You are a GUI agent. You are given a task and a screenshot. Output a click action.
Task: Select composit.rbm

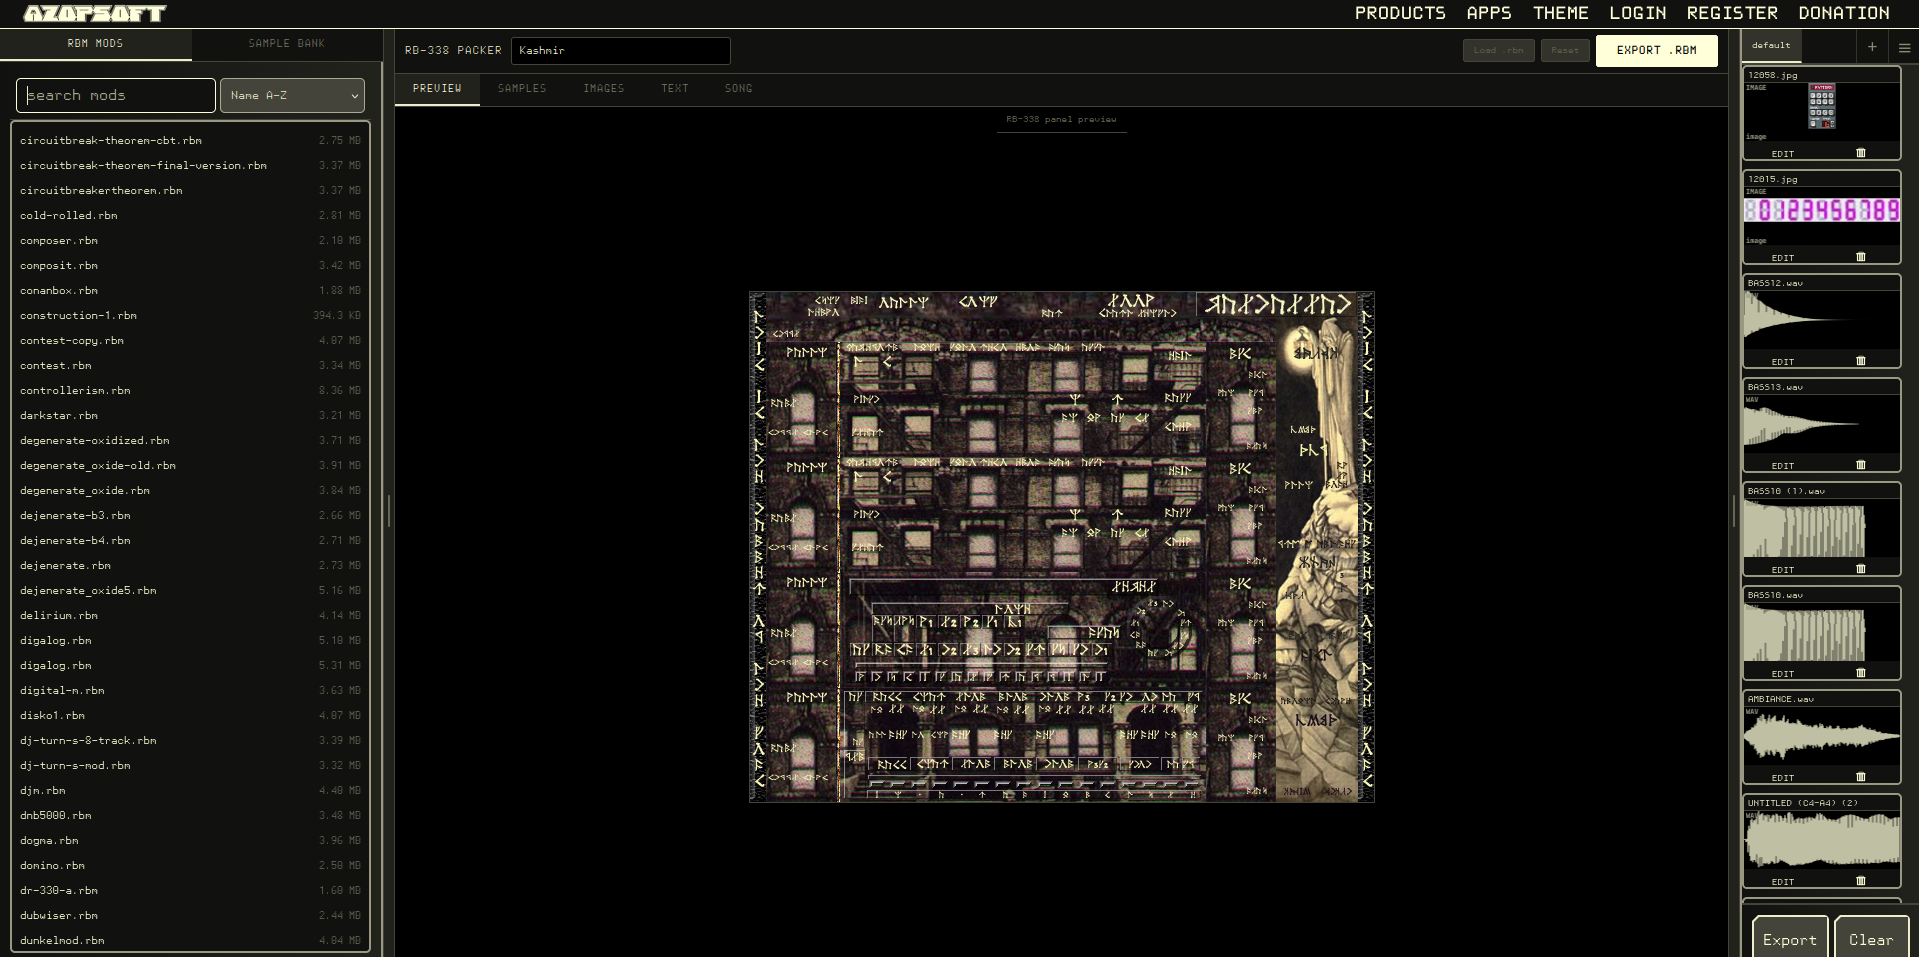[190, 266]
